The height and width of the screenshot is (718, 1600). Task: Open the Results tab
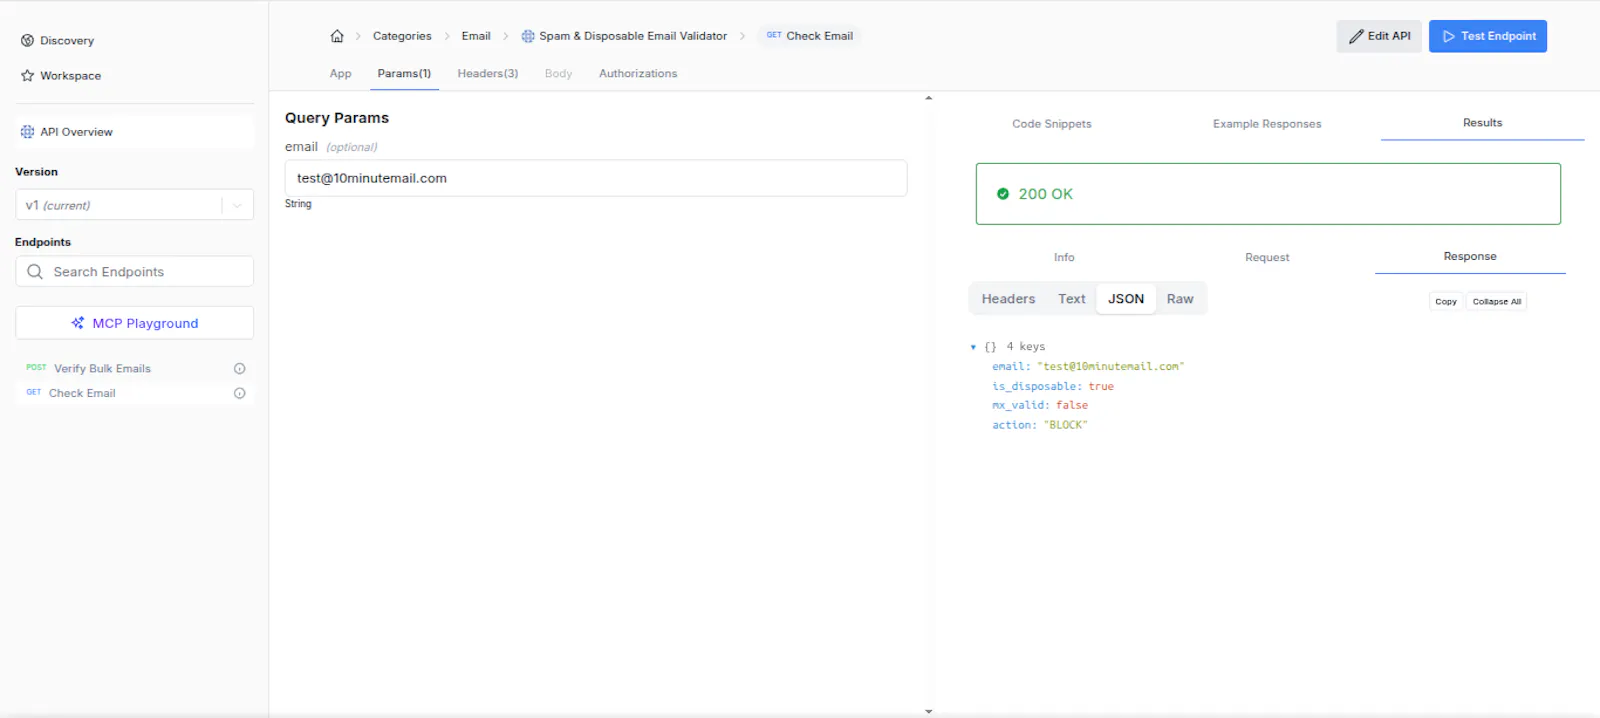point(1482,123)
